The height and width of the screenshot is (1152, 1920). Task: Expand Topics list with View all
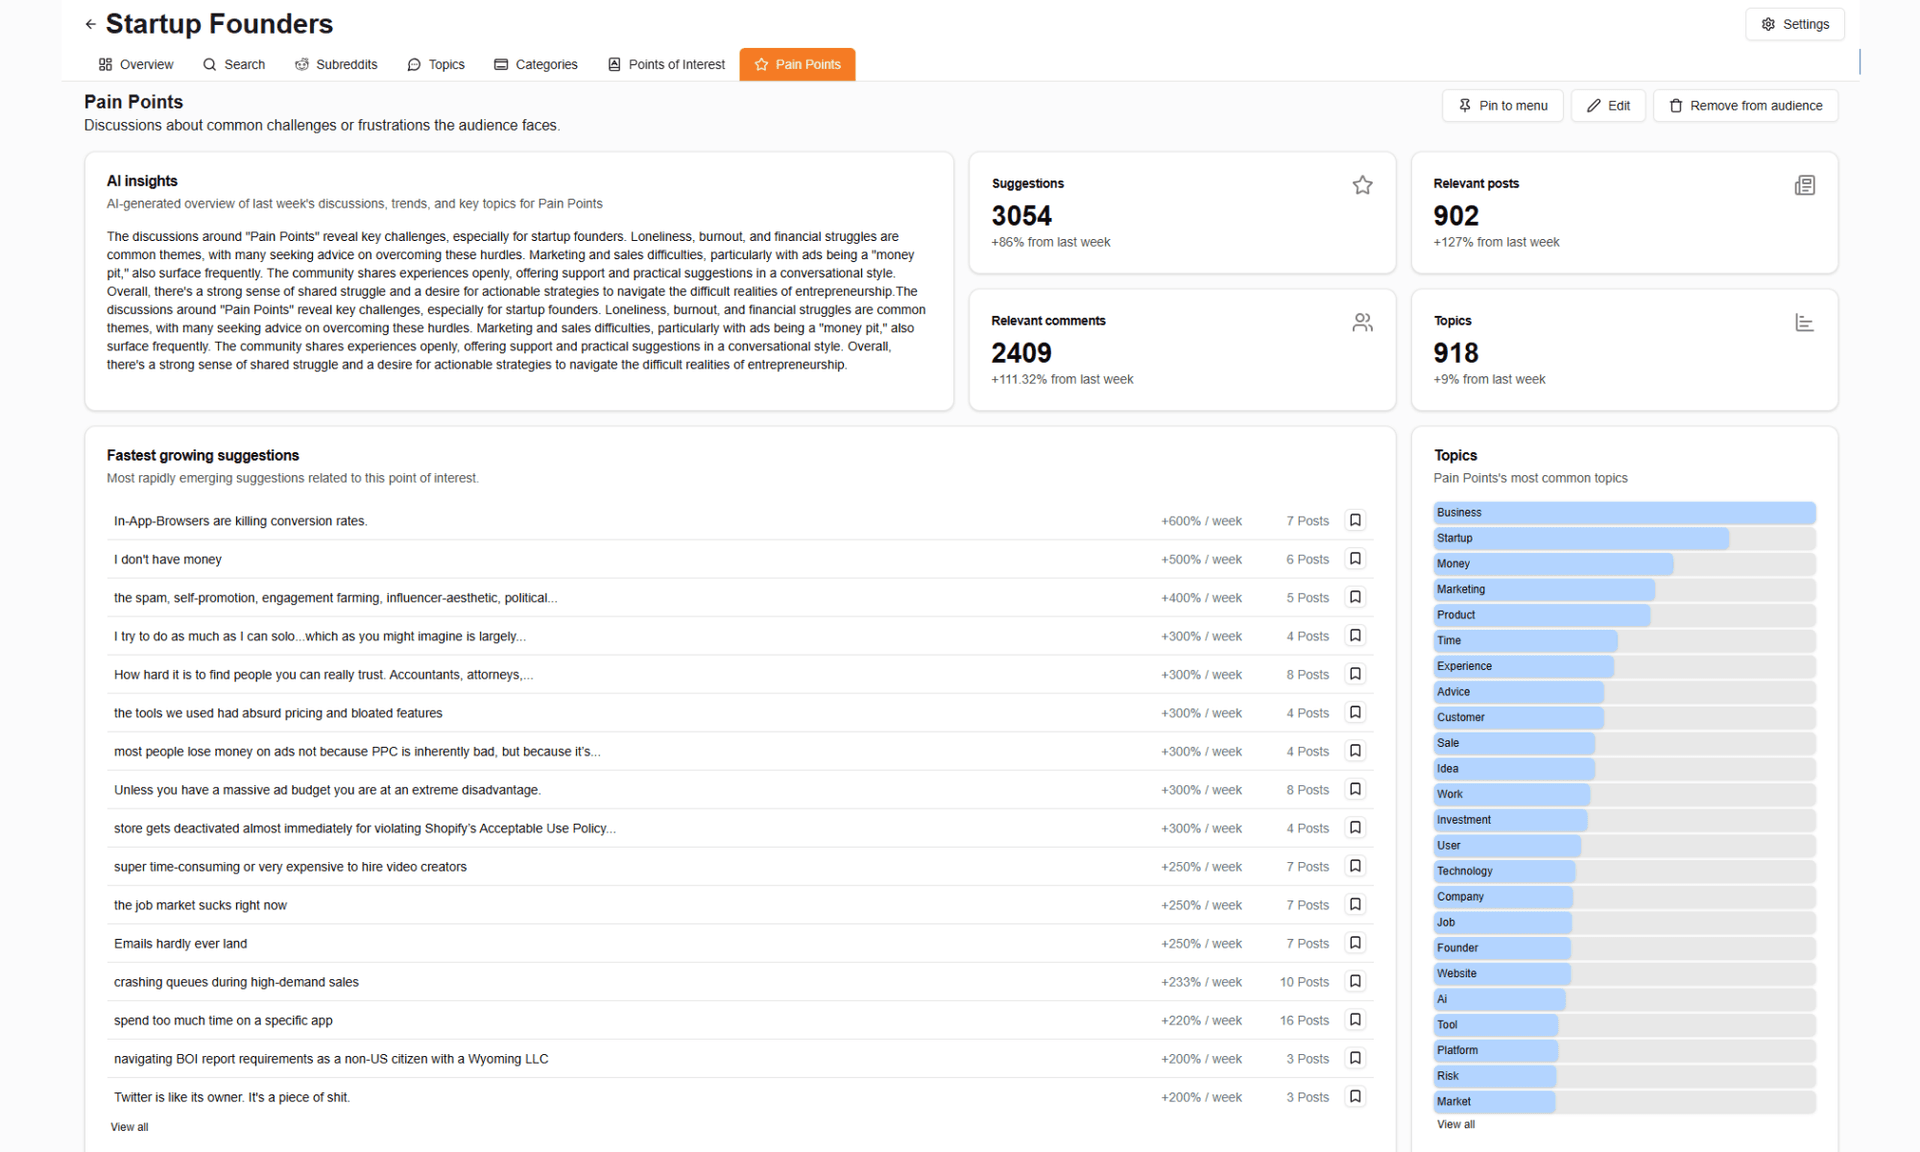click(x=1455, y=1125)
